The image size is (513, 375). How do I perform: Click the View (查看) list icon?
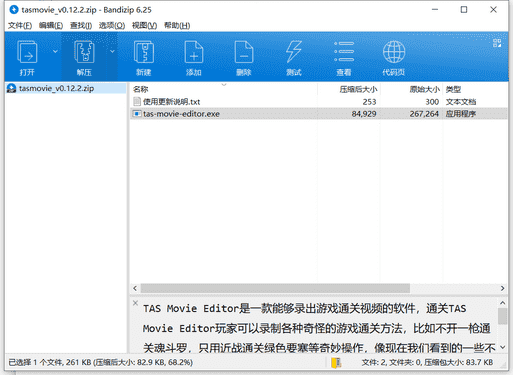point(344,52)
